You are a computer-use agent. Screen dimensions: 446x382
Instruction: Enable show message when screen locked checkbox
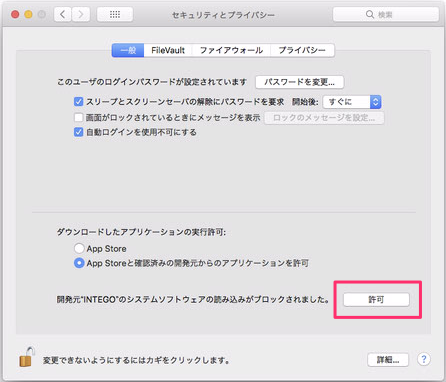click(x=78, y=117)
